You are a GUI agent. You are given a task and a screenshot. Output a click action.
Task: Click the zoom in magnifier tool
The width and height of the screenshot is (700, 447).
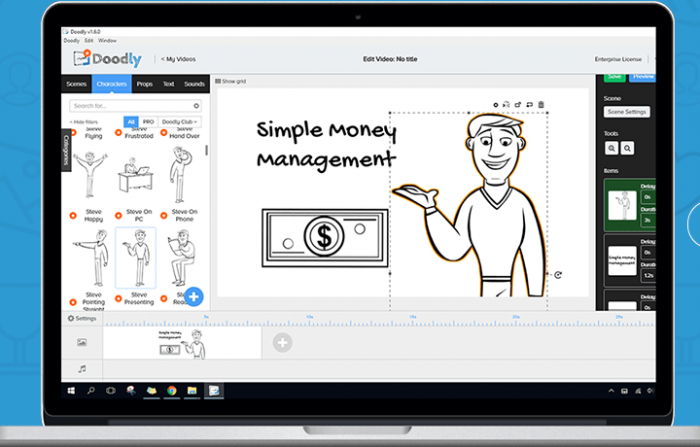(x=611, y=148)
